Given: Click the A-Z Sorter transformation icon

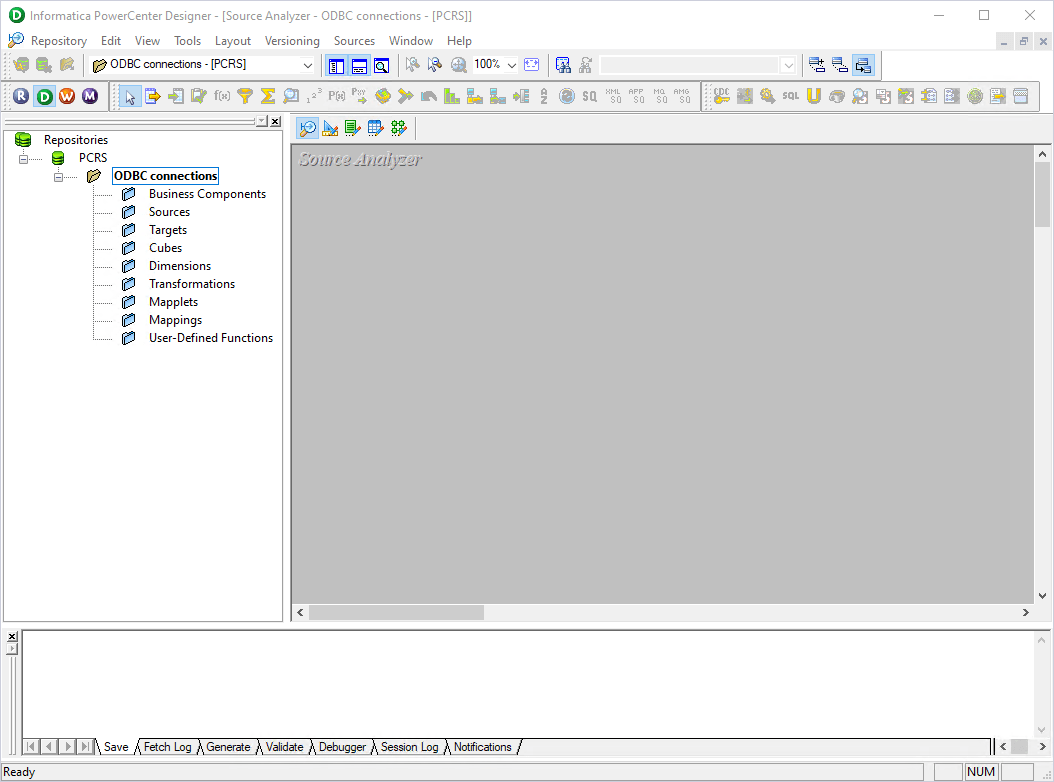Looking at the screenshot, I should (x=544, y=96).
